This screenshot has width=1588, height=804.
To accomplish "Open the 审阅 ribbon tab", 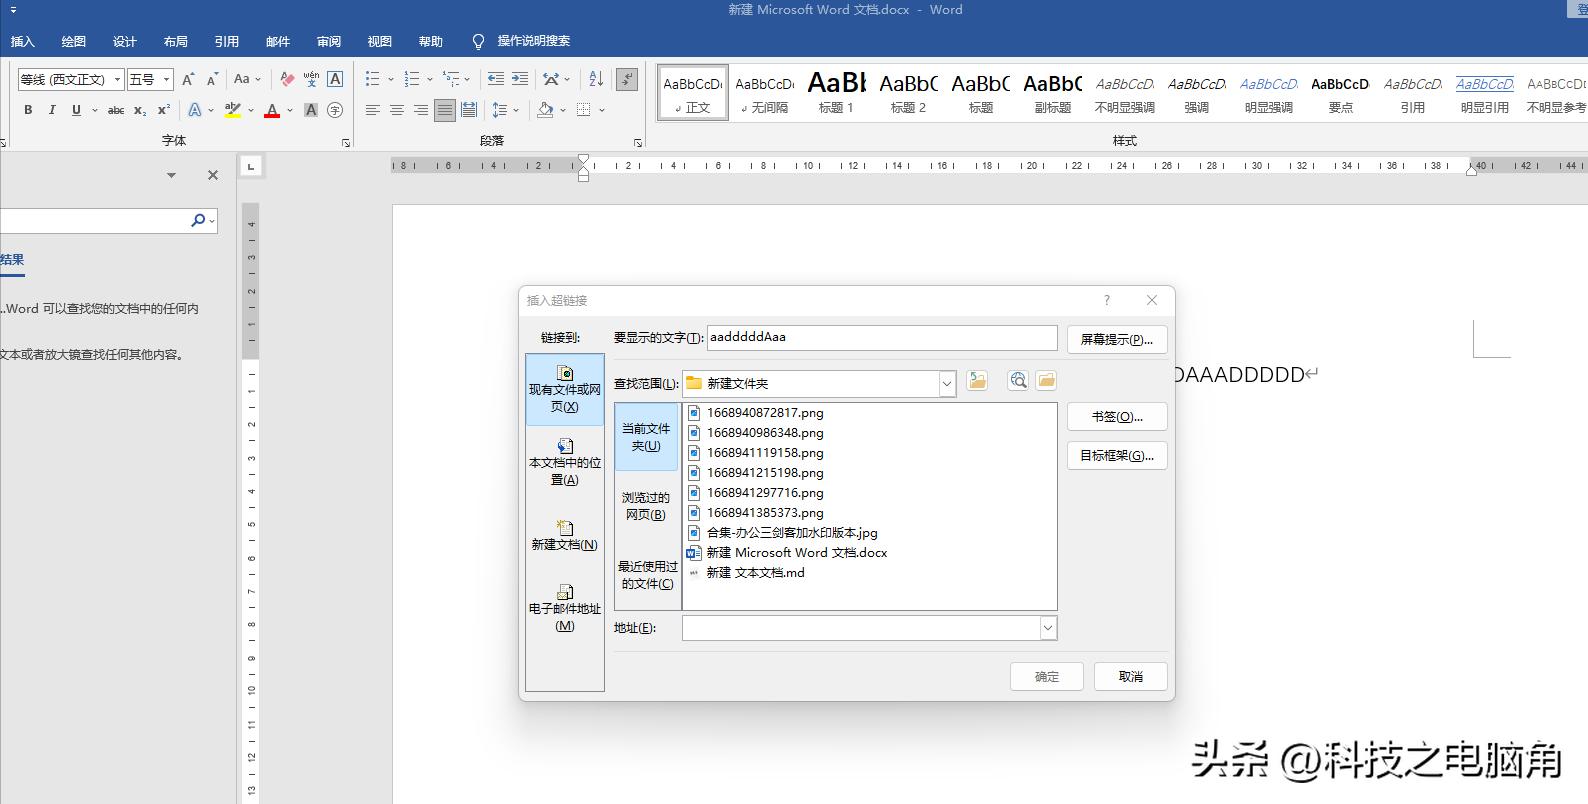I will point(328,41).
